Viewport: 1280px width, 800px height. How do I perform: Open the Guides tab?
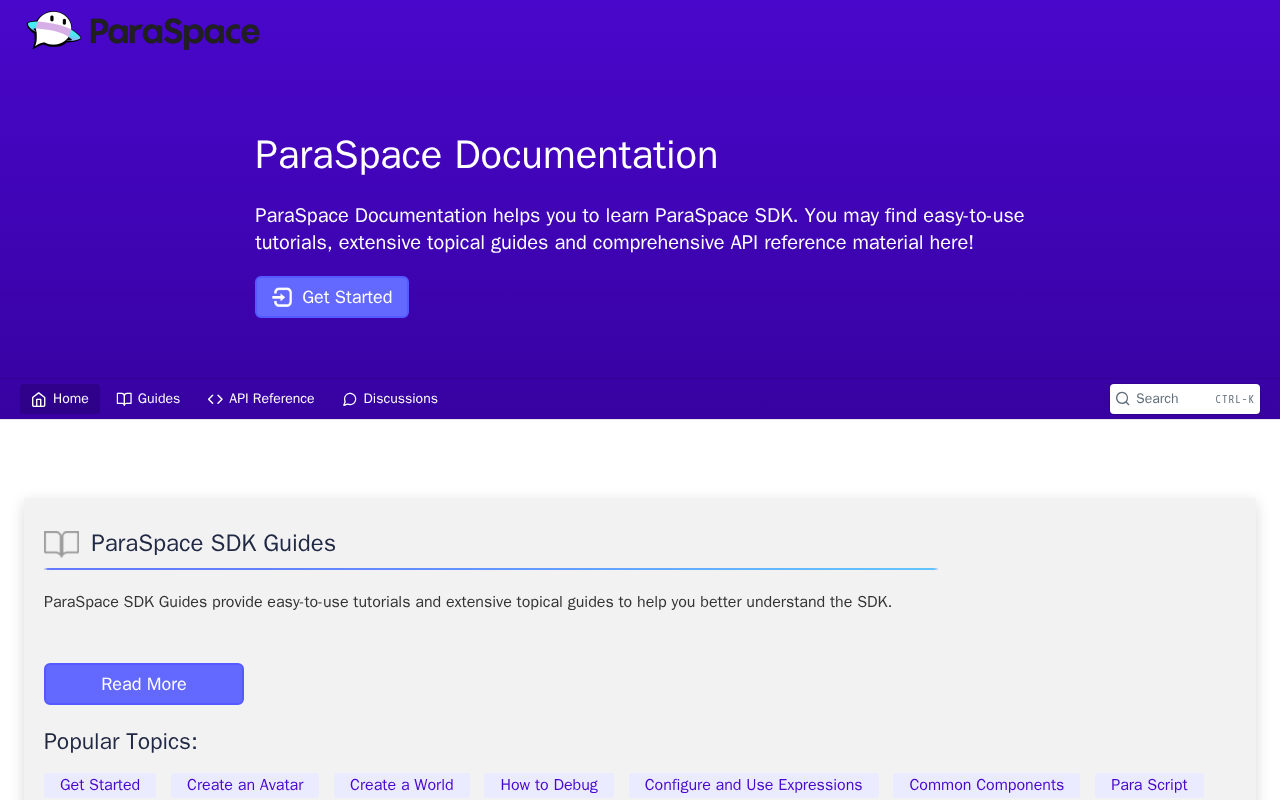[x=148, y=399]
